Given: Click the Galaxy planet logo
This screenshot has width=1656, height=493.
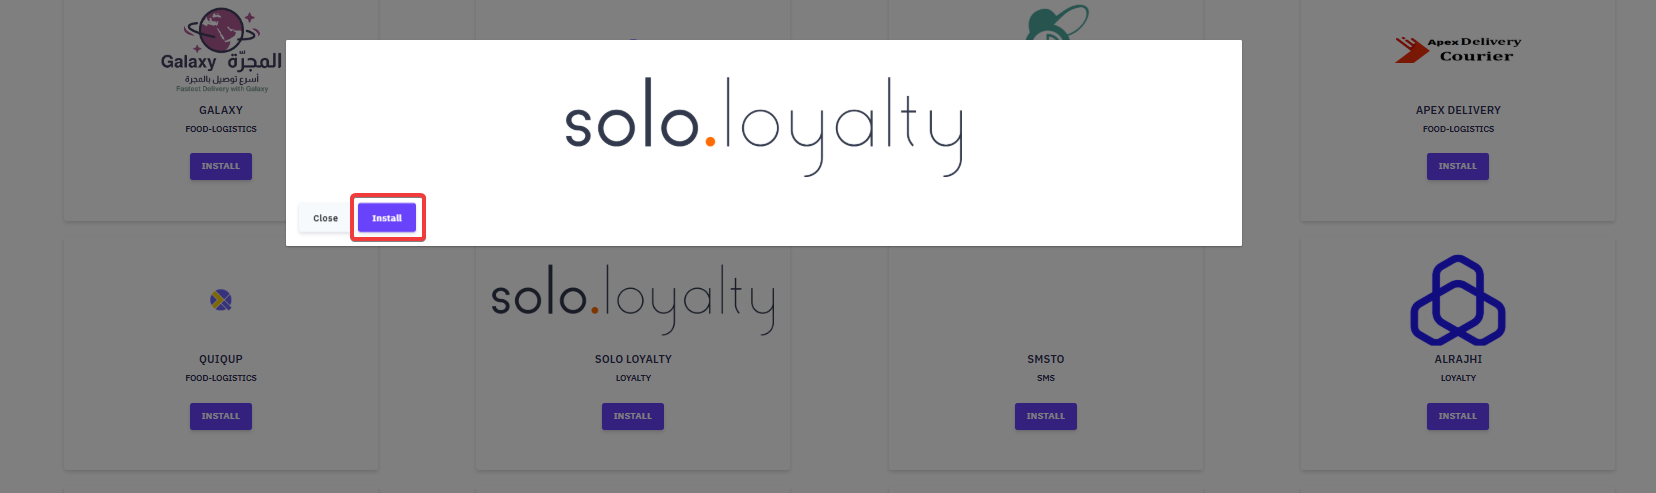Looking at the screenshot, I should click(x=221, y=50).
